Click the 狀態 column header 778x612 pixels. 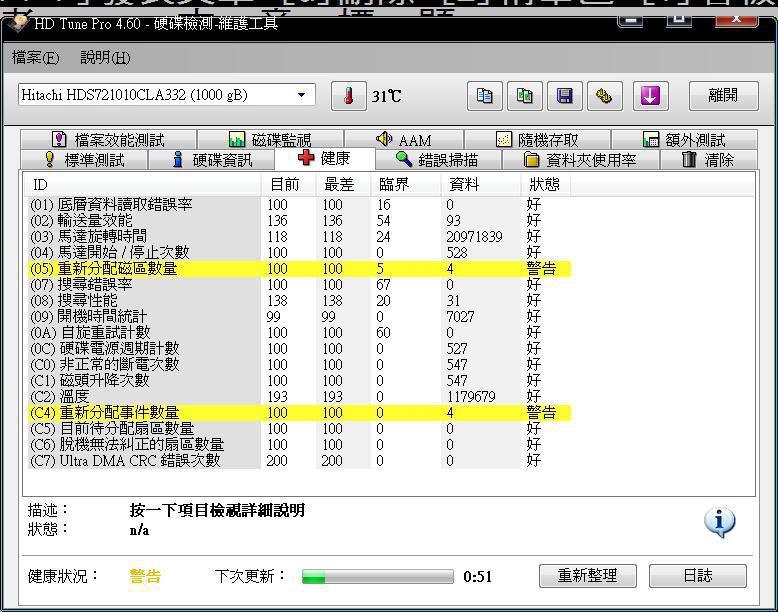point(545,185)
